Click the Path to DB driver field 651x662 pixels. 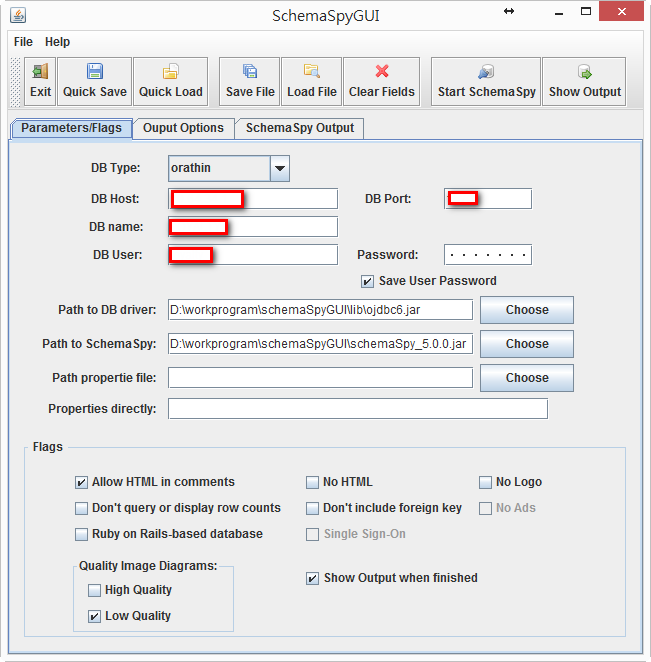click(x=320, y=310)
